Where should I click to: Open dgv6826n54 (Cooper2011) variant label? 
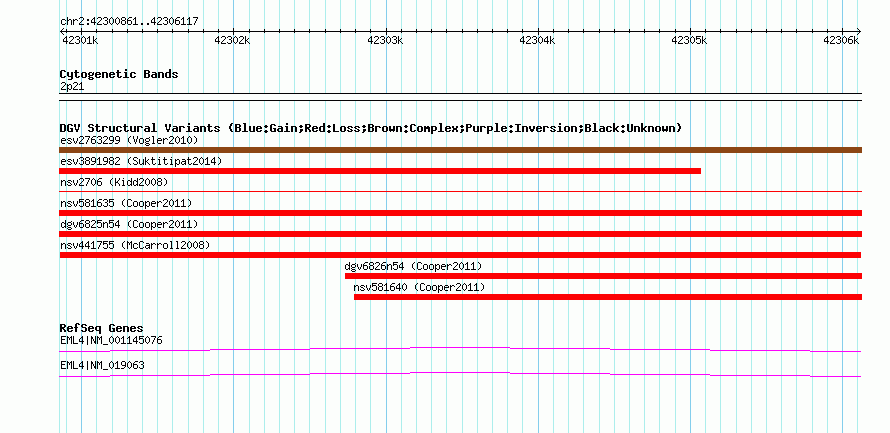[x=413, y=266]
